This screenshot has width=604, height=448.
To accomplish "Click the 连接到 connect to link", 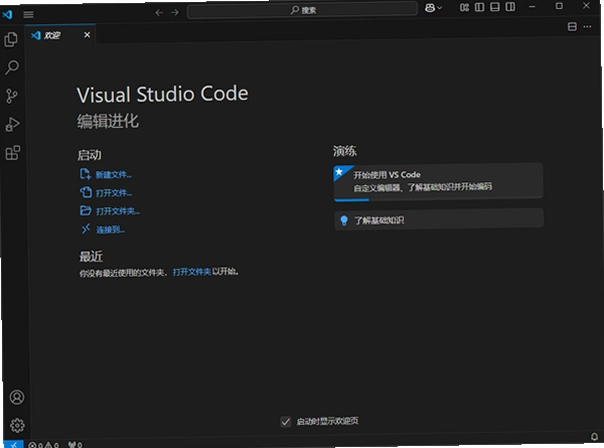I will [x=111, y=230].
